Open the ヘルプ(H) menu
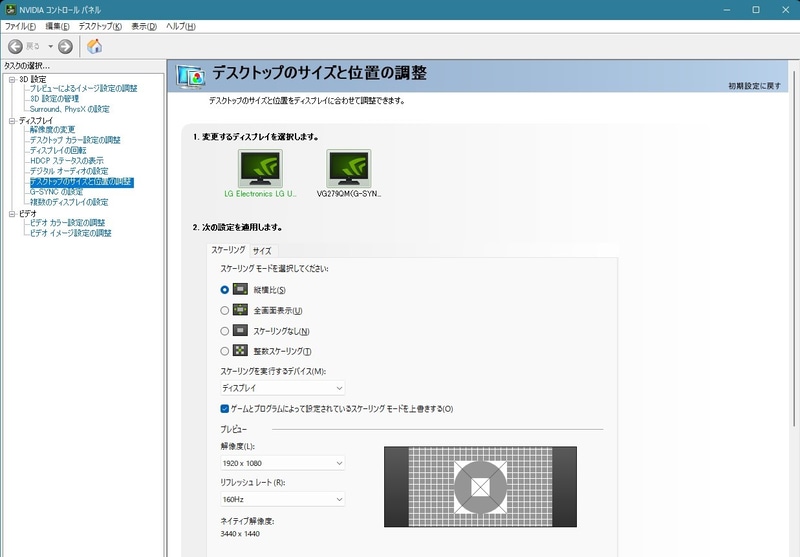 click(x=181, y=27)
